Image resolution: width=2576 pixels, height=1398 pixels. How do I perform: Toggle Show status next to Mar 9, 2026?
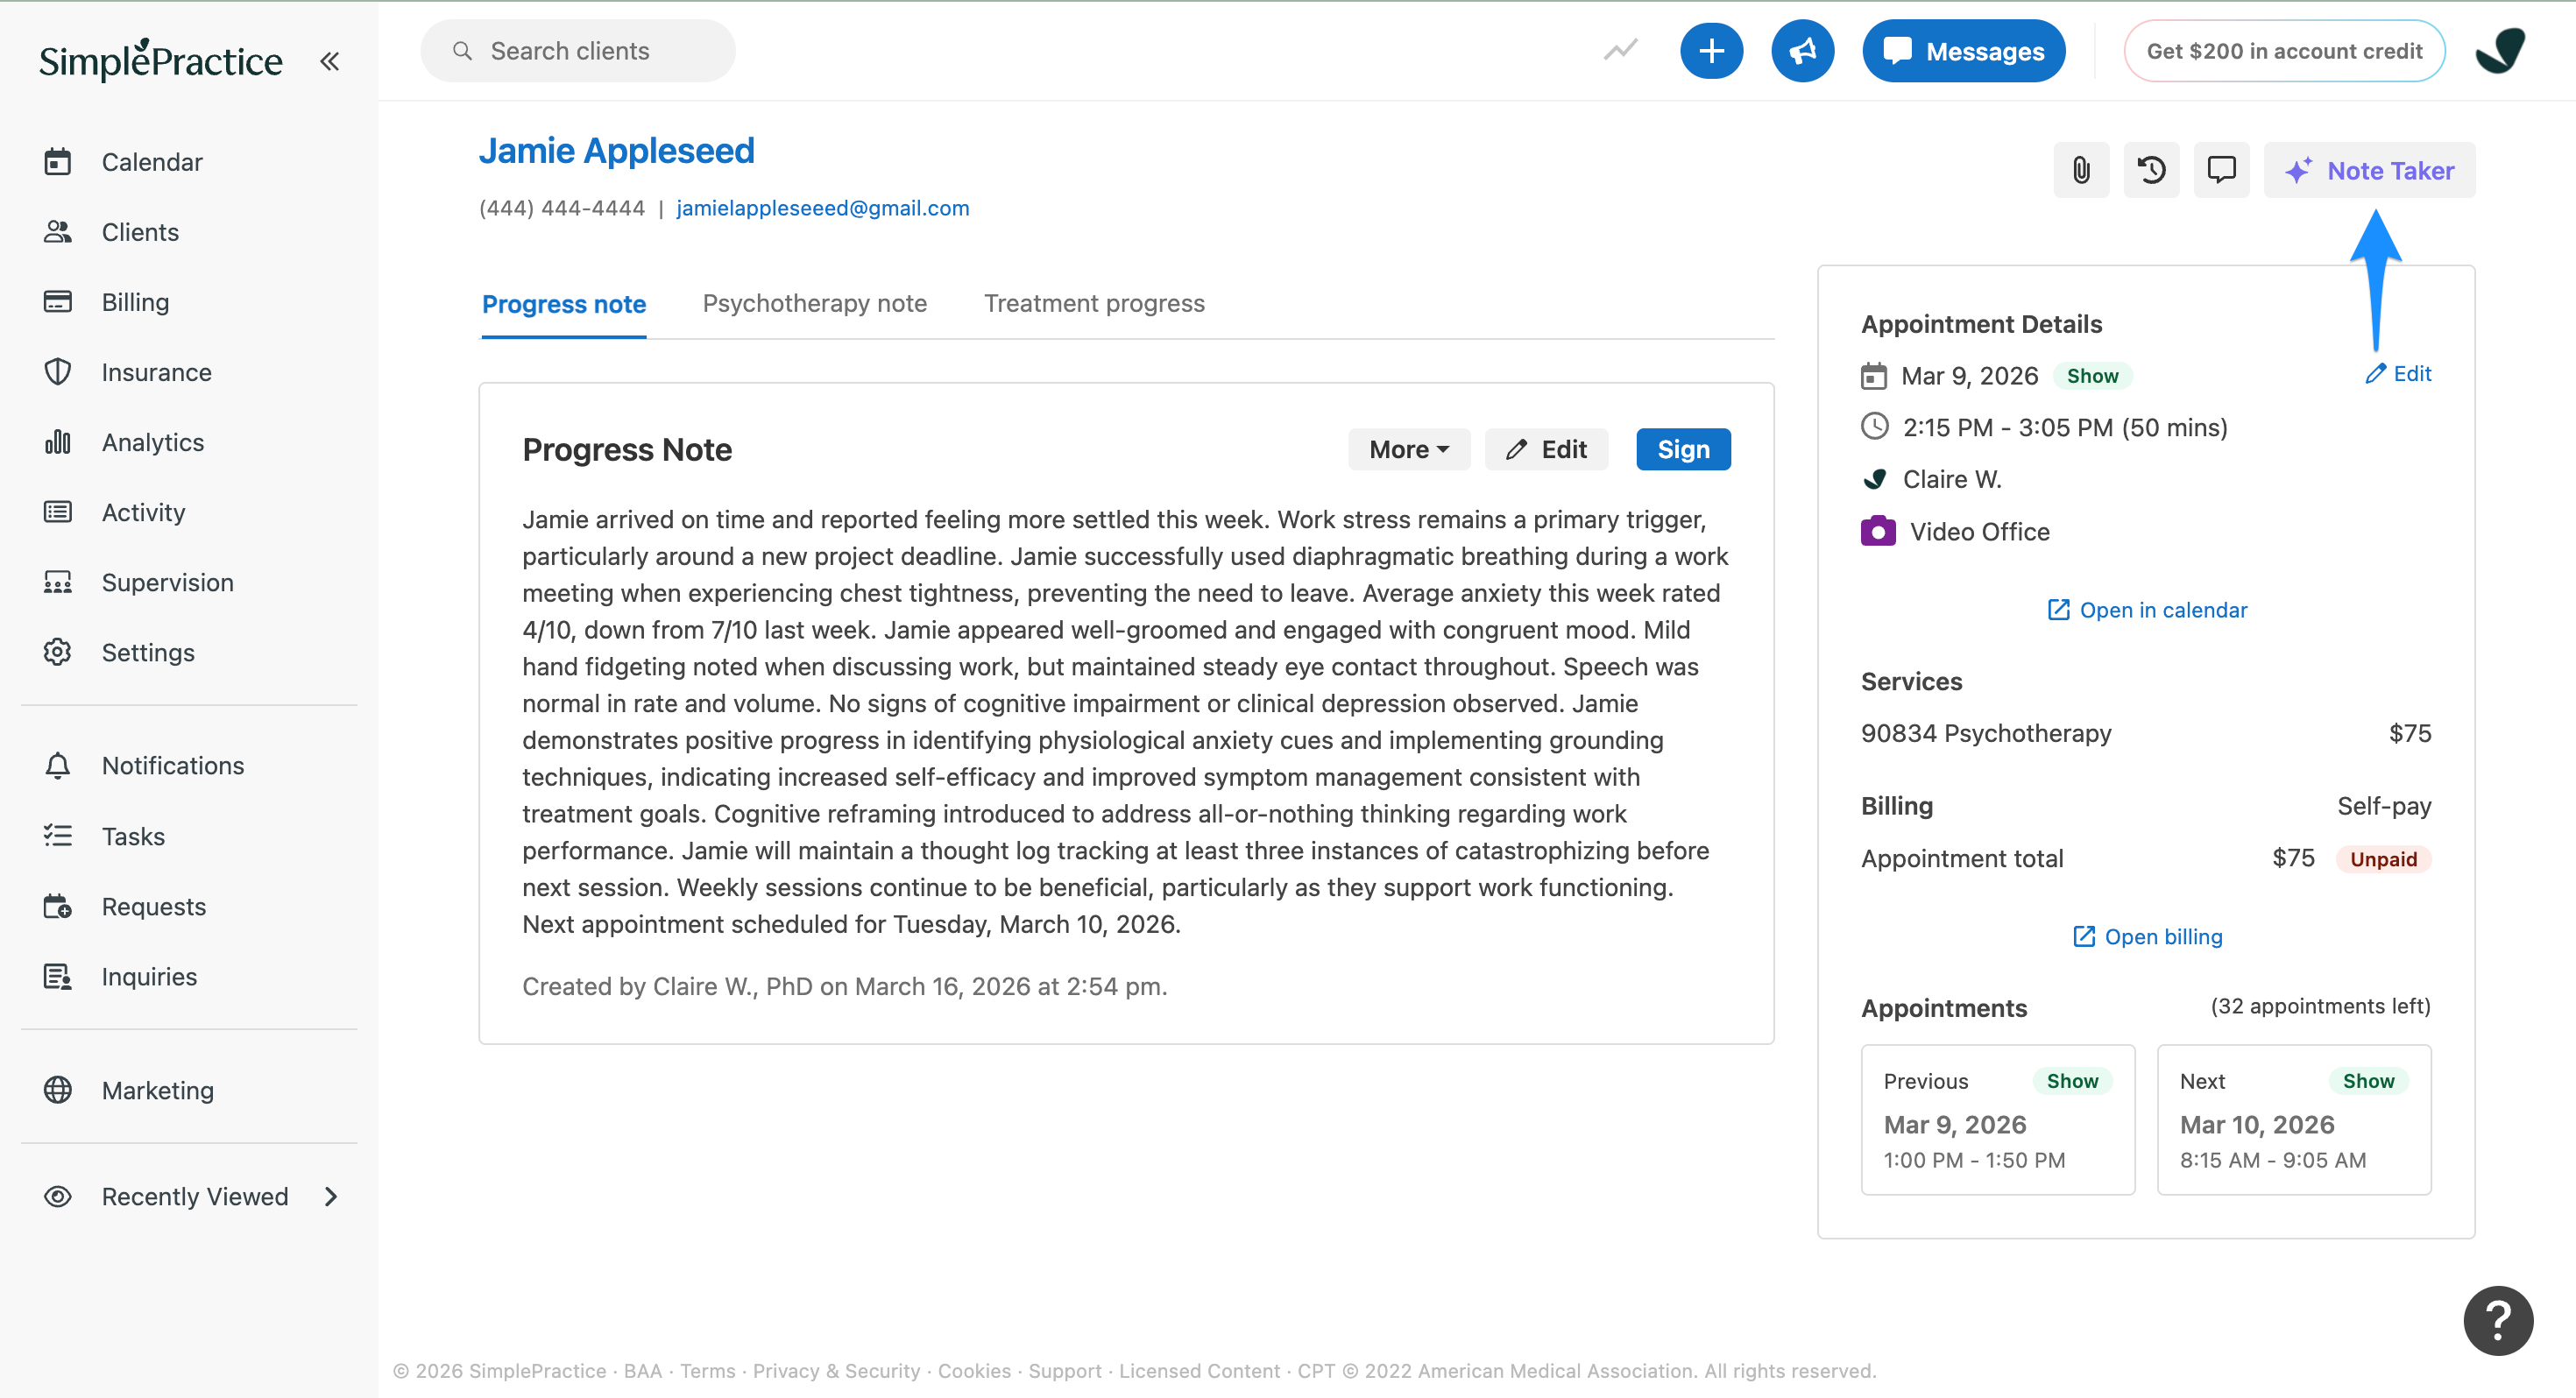2093,376
